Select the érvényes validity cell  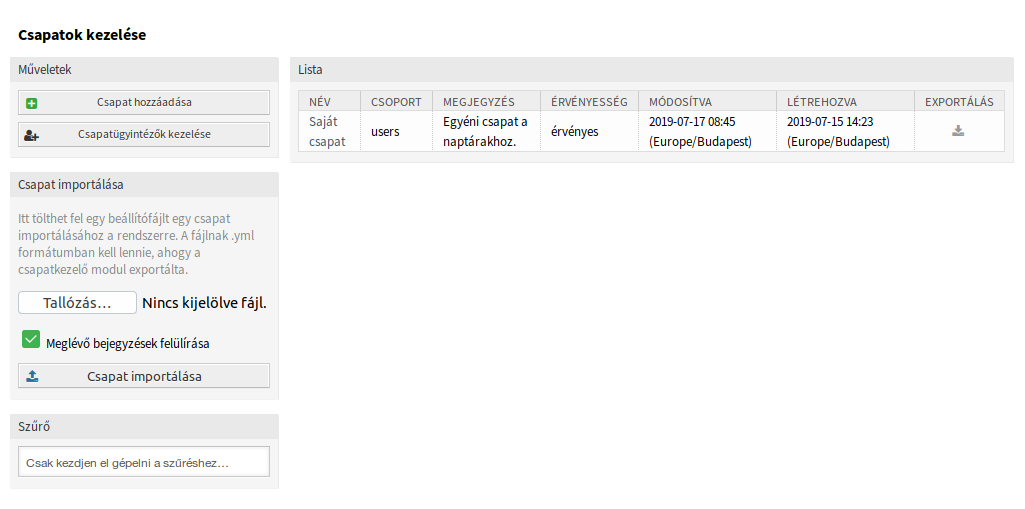tap(589, 131)
